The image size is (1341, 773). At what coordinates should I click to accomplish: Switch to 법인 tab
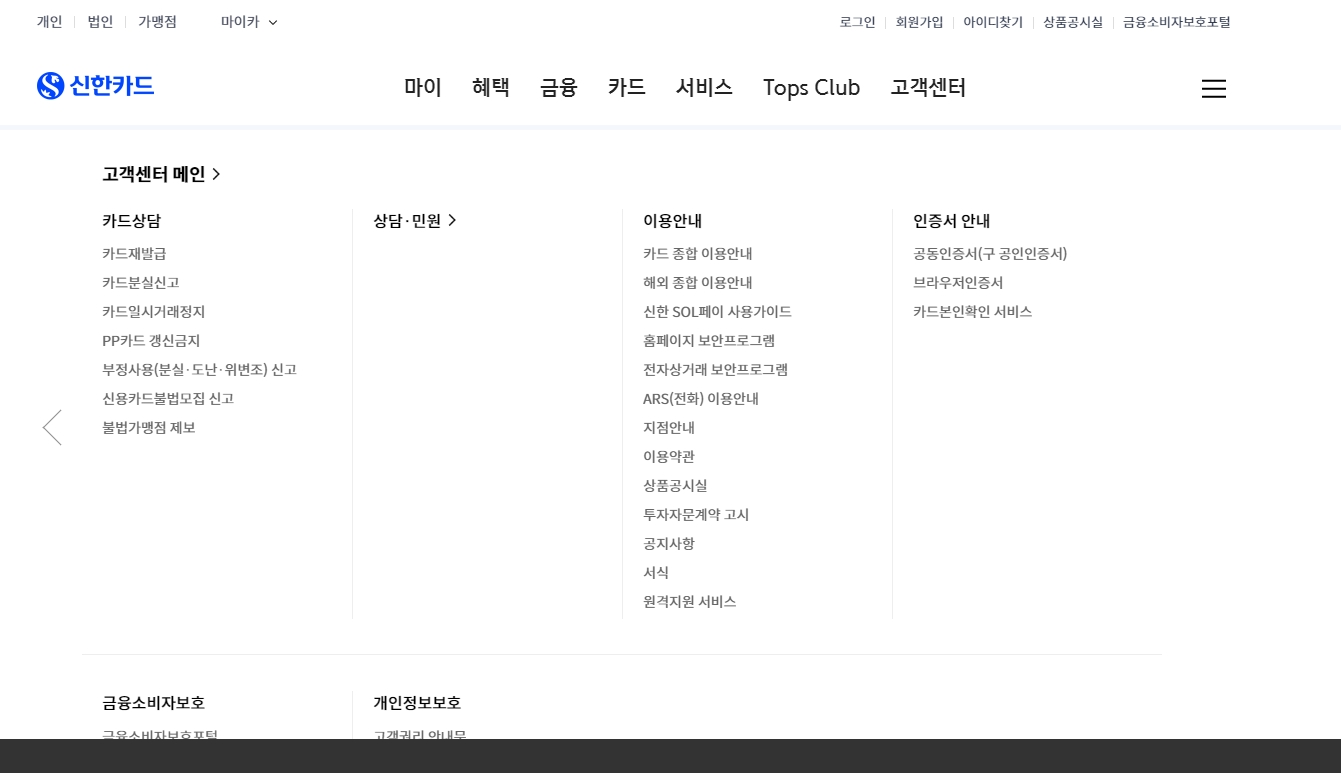(x=100, y=22)
